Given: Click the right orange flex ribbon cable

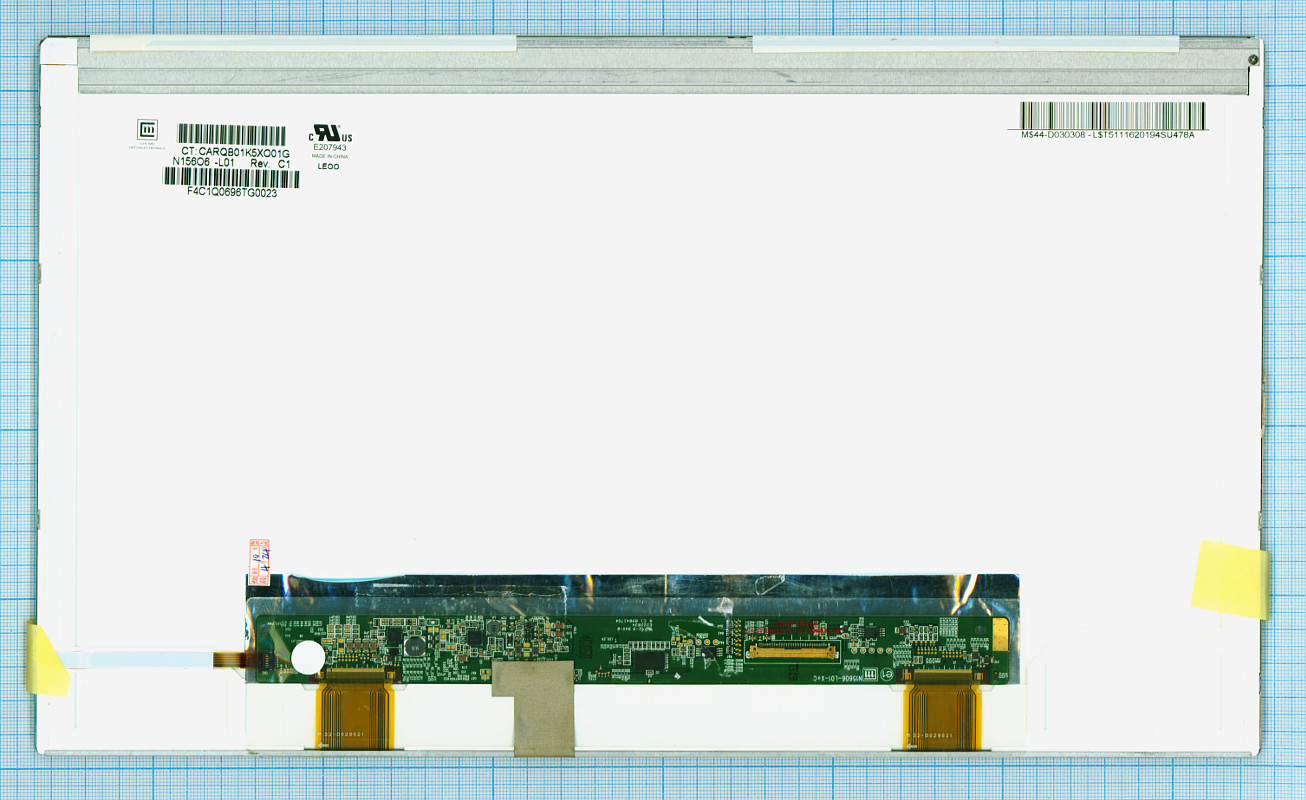Looking at the screenshot, I should [943, 710].
